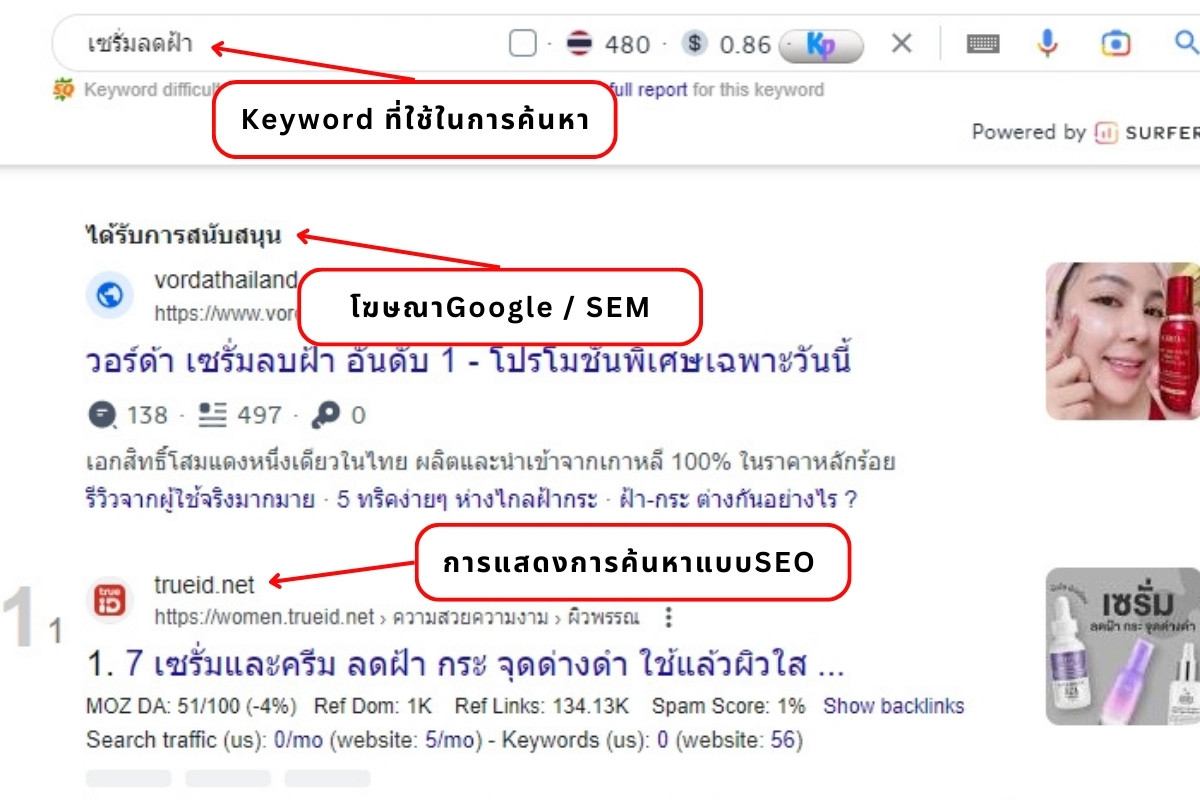The image size is (1200, 800).
Task: Click the dollar CPC icon
Action: [x=695, y=44]
